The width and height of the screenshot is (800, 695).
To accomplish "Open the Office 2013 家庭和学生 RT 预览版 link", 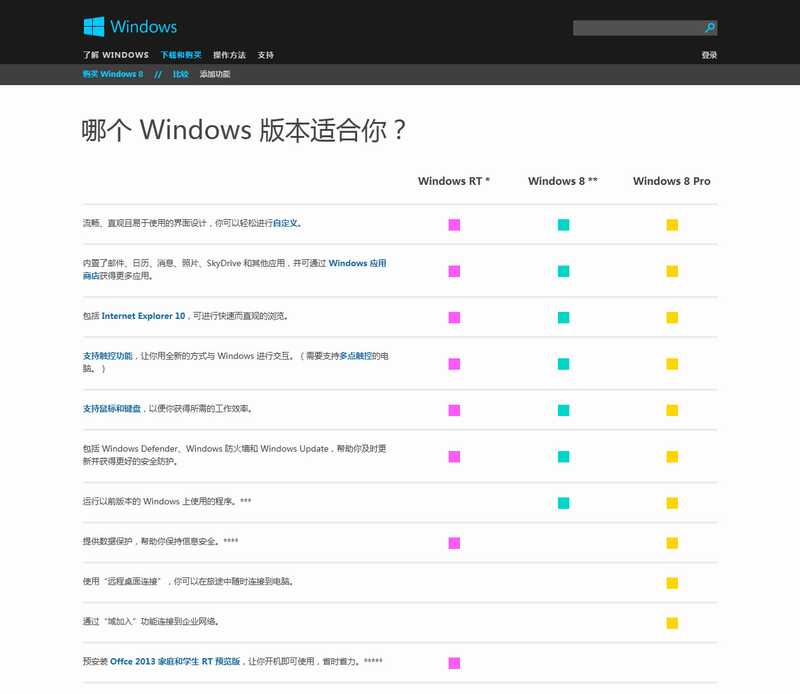I will coord(175,661).
